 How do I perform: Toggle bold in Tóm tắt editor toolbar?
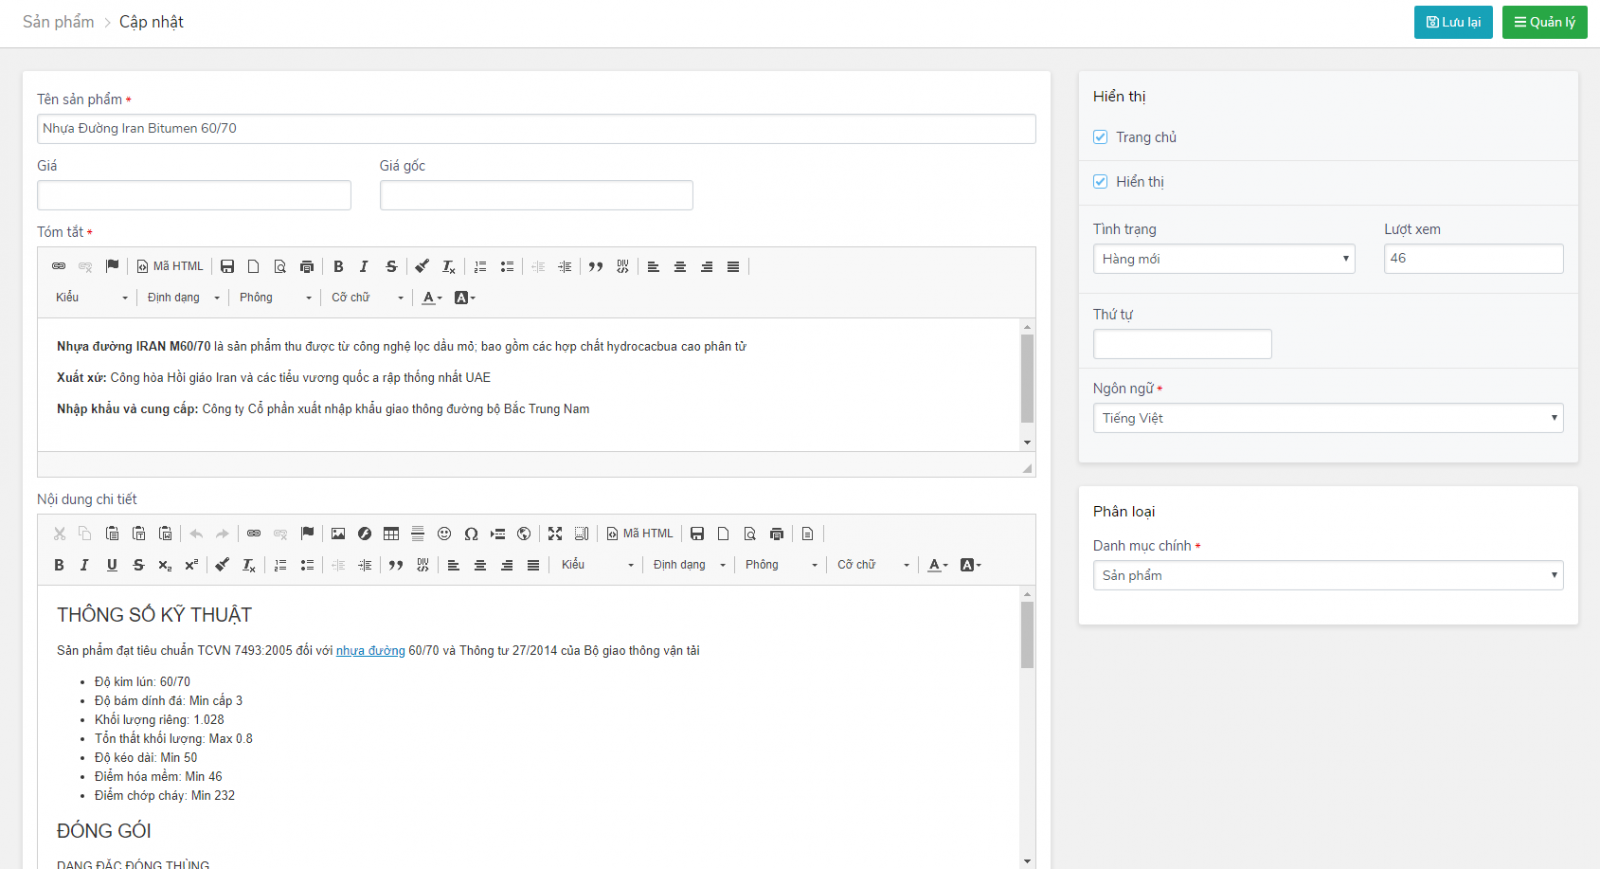click(x=338, y=267)
